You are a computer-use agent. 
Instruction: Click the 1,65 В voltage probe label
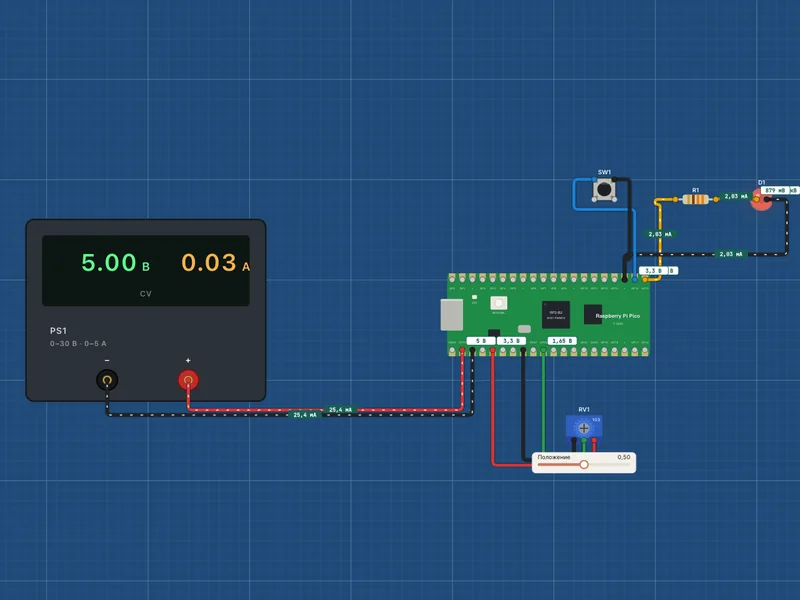(562, 341)
